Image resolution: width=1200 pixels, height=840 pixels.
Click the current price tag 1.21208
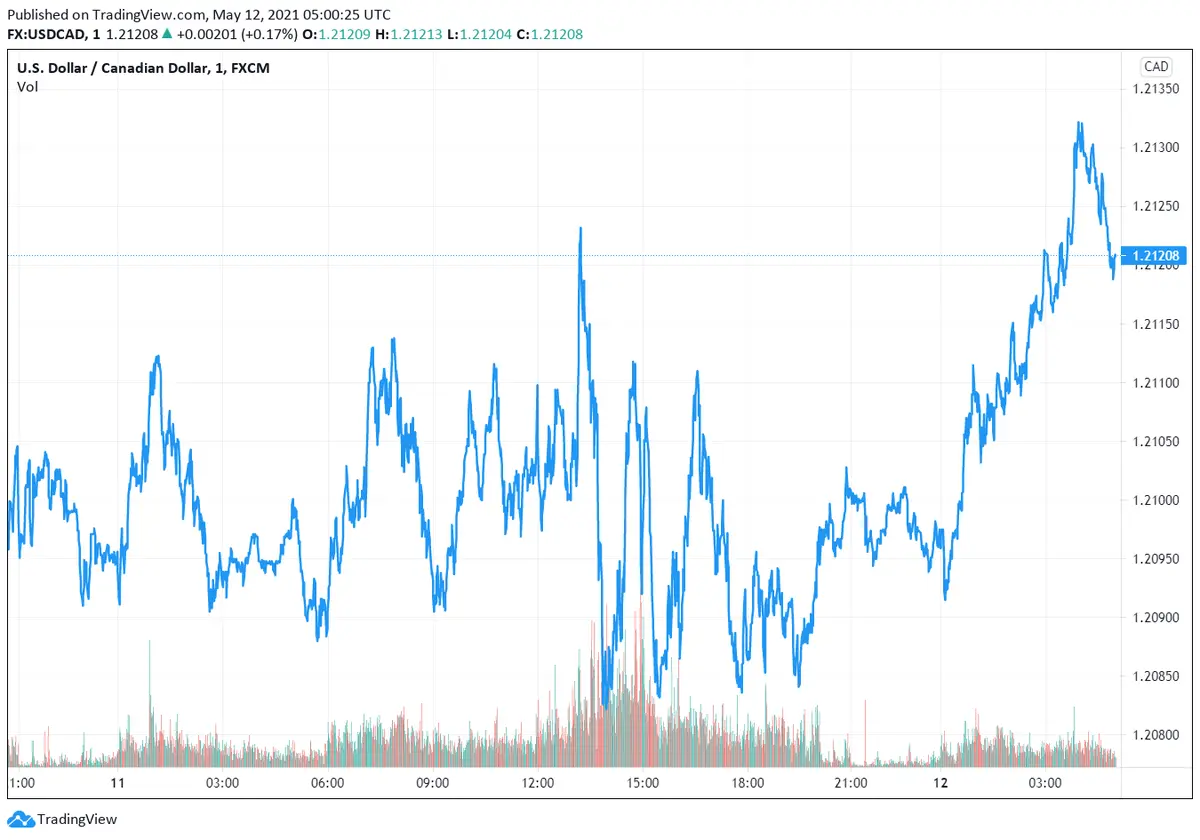(x=1157, y=256)
